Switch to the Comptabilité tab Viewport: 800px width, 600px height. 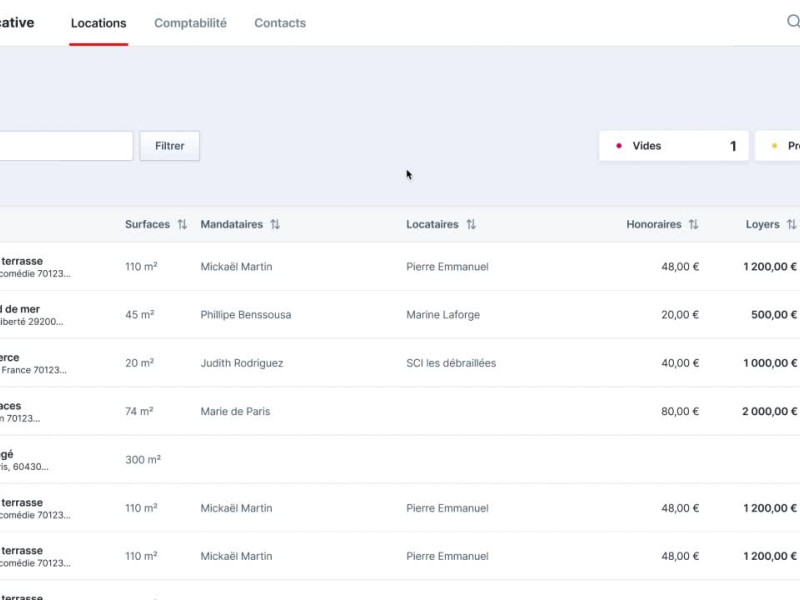(x=190, y=23)
